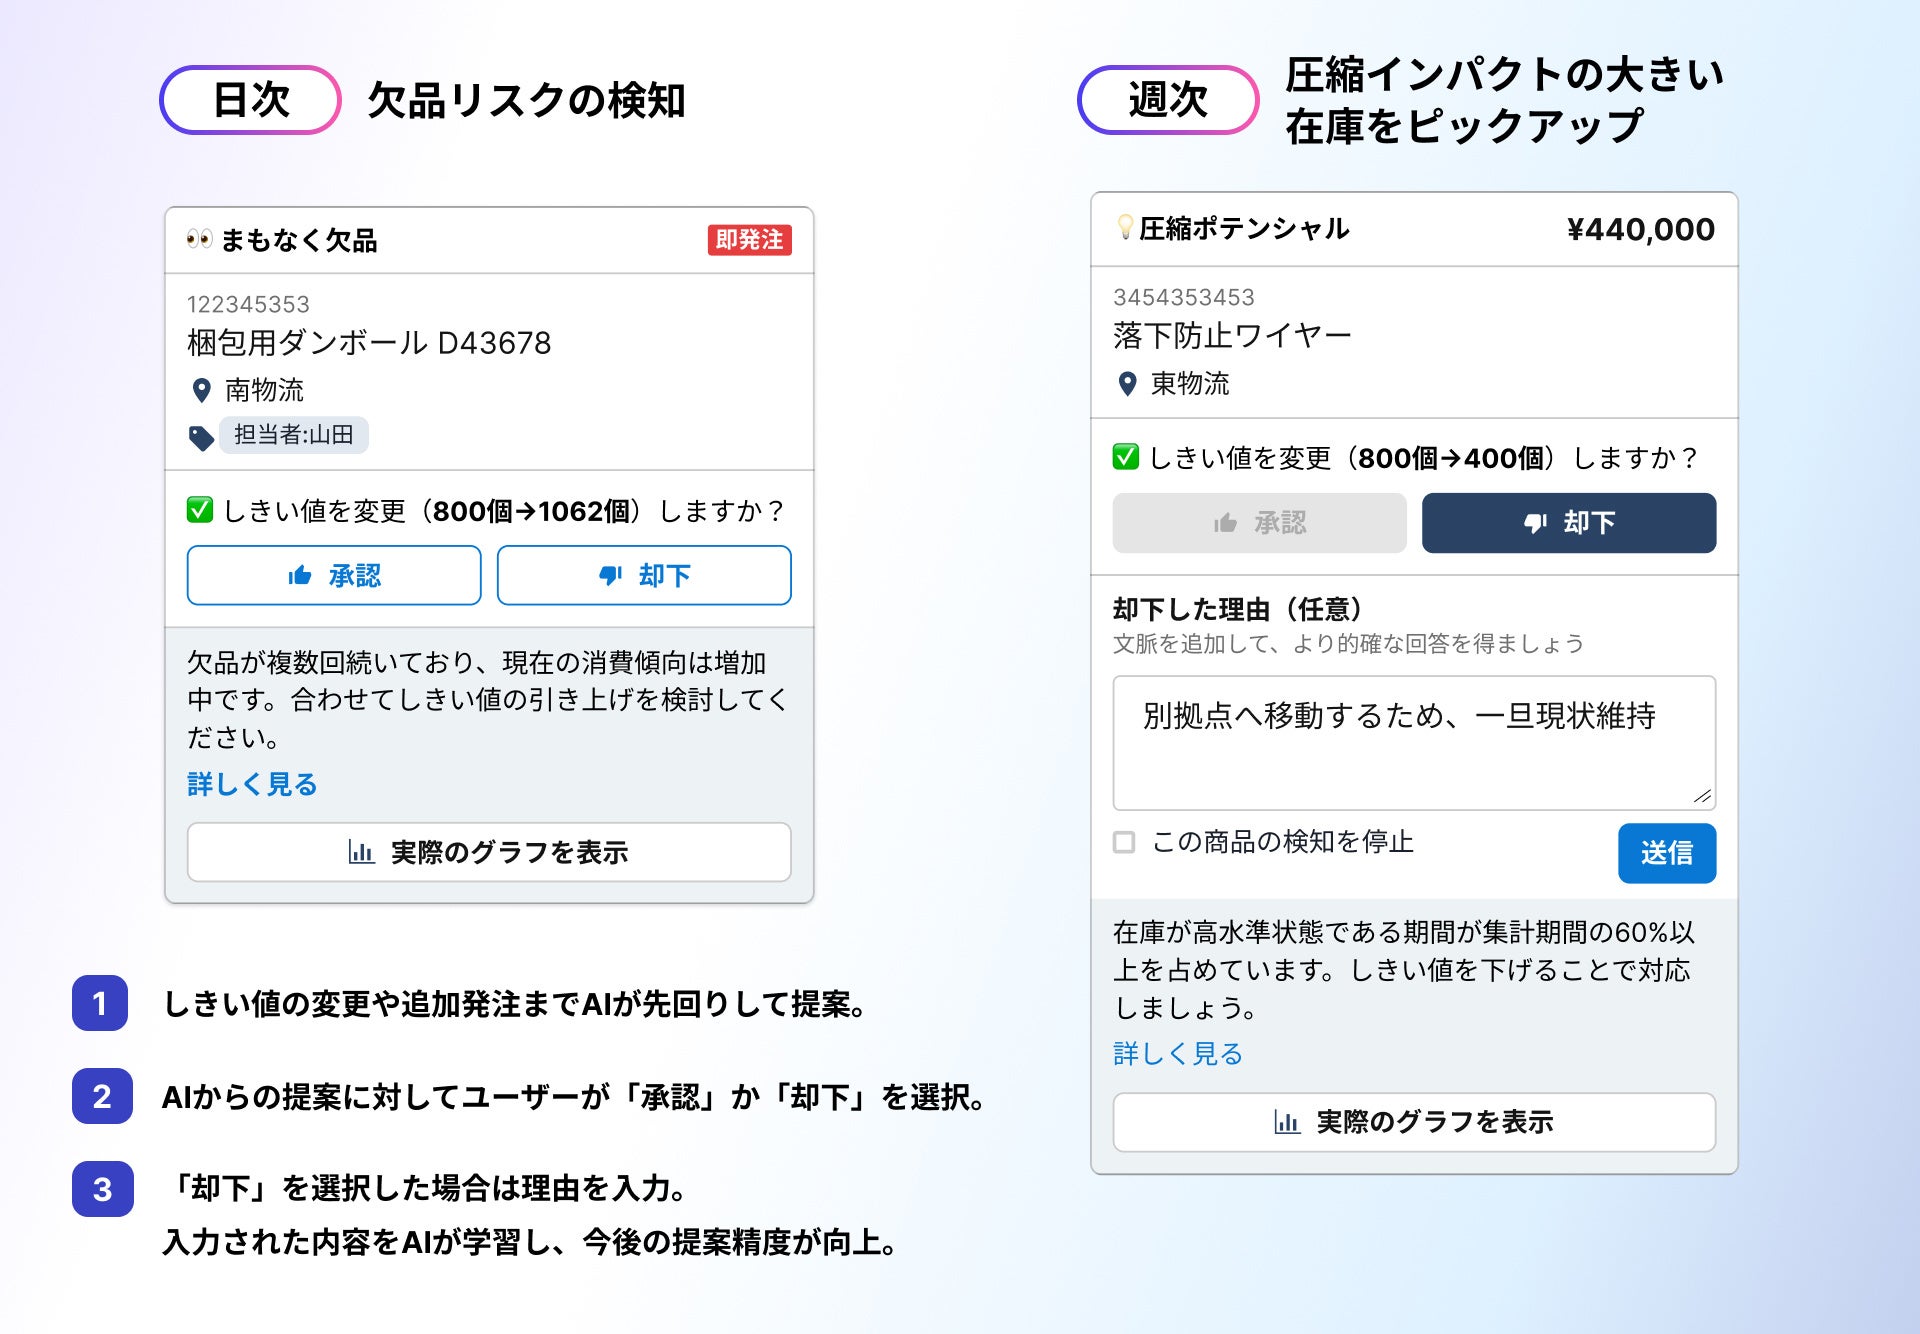Click the tag icon beside 担当者:山田

click(x=201, y=437)
